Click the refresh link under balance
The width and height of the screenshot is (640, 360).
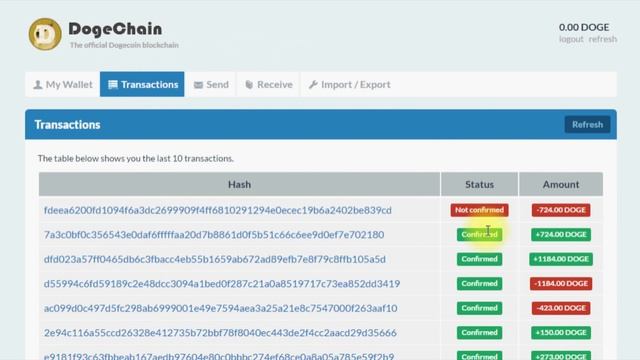(602, 39)
